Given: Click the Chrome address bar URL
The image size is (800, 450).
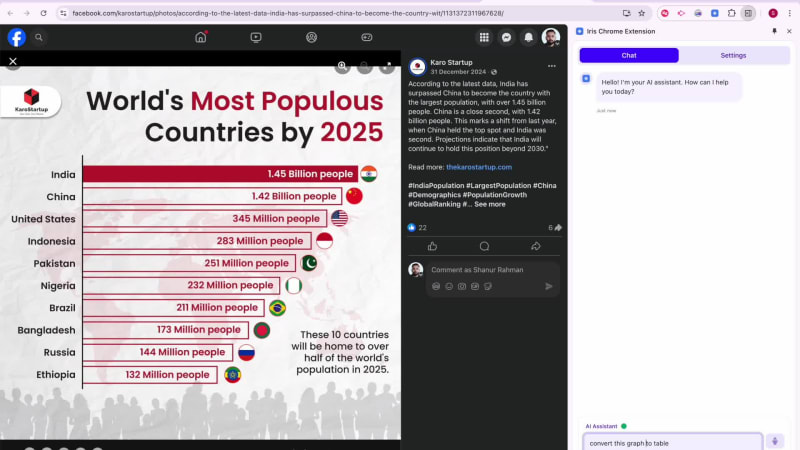Looking at the screenshot, I should click(x=288, y=13).
